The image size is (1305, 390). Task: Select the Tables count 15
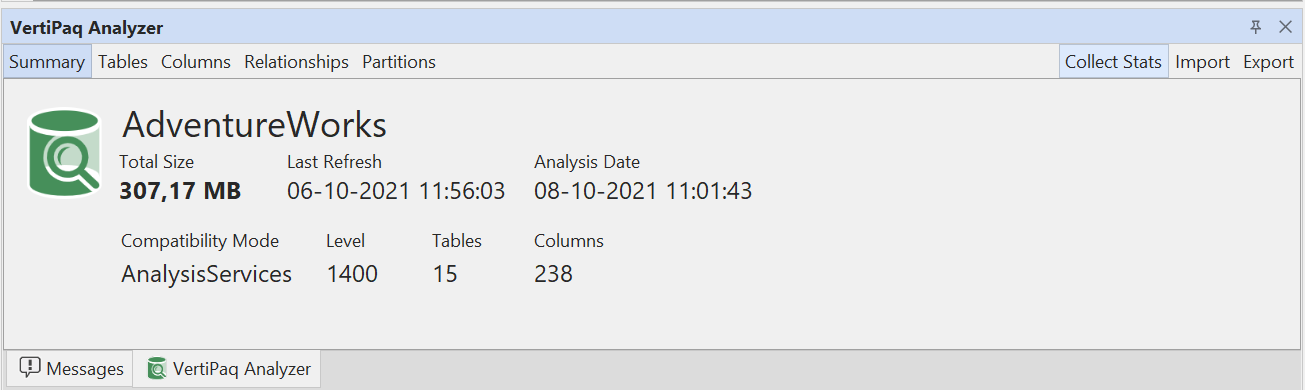coord(445,274)
